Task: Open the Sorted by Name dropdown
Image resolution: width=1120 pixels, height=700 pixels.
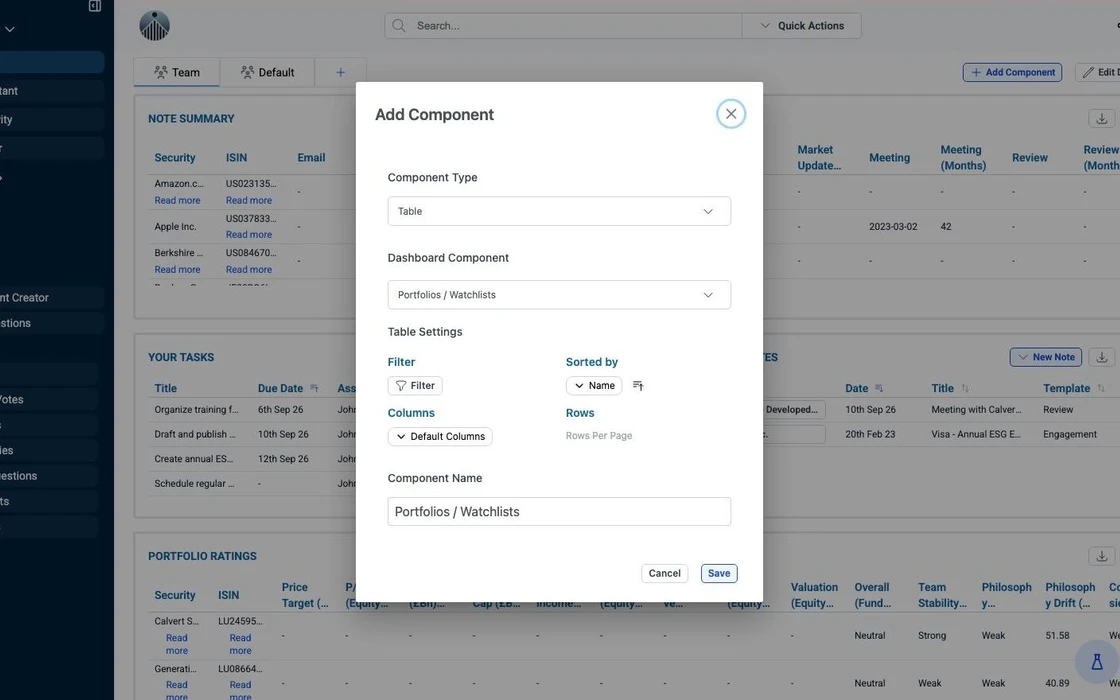Action: tap(594, 386)
